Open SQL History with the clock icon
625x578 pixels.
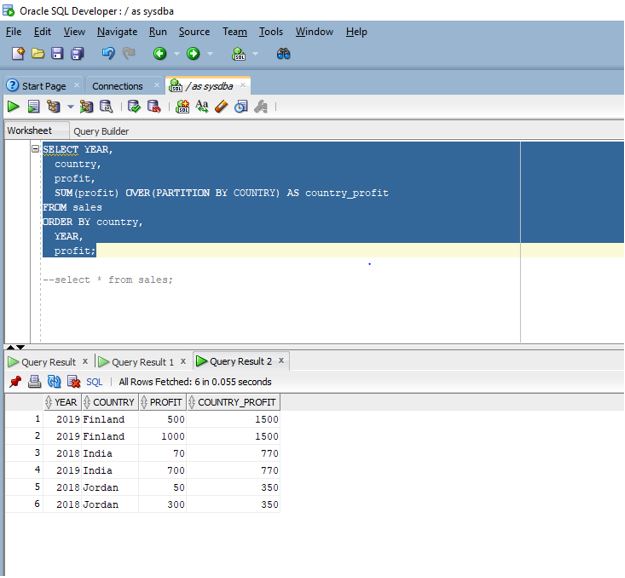240,106
